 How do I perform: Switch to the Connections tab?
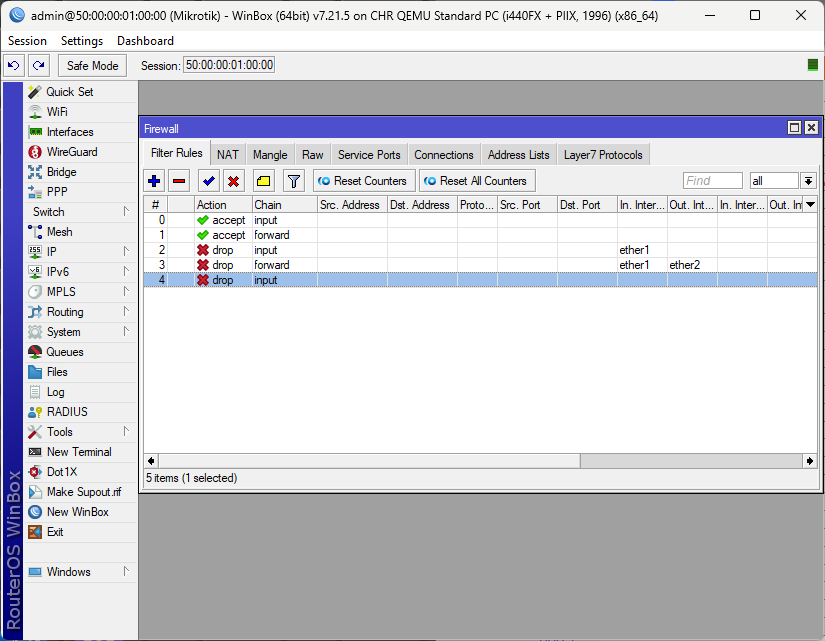tap(444, 155)
